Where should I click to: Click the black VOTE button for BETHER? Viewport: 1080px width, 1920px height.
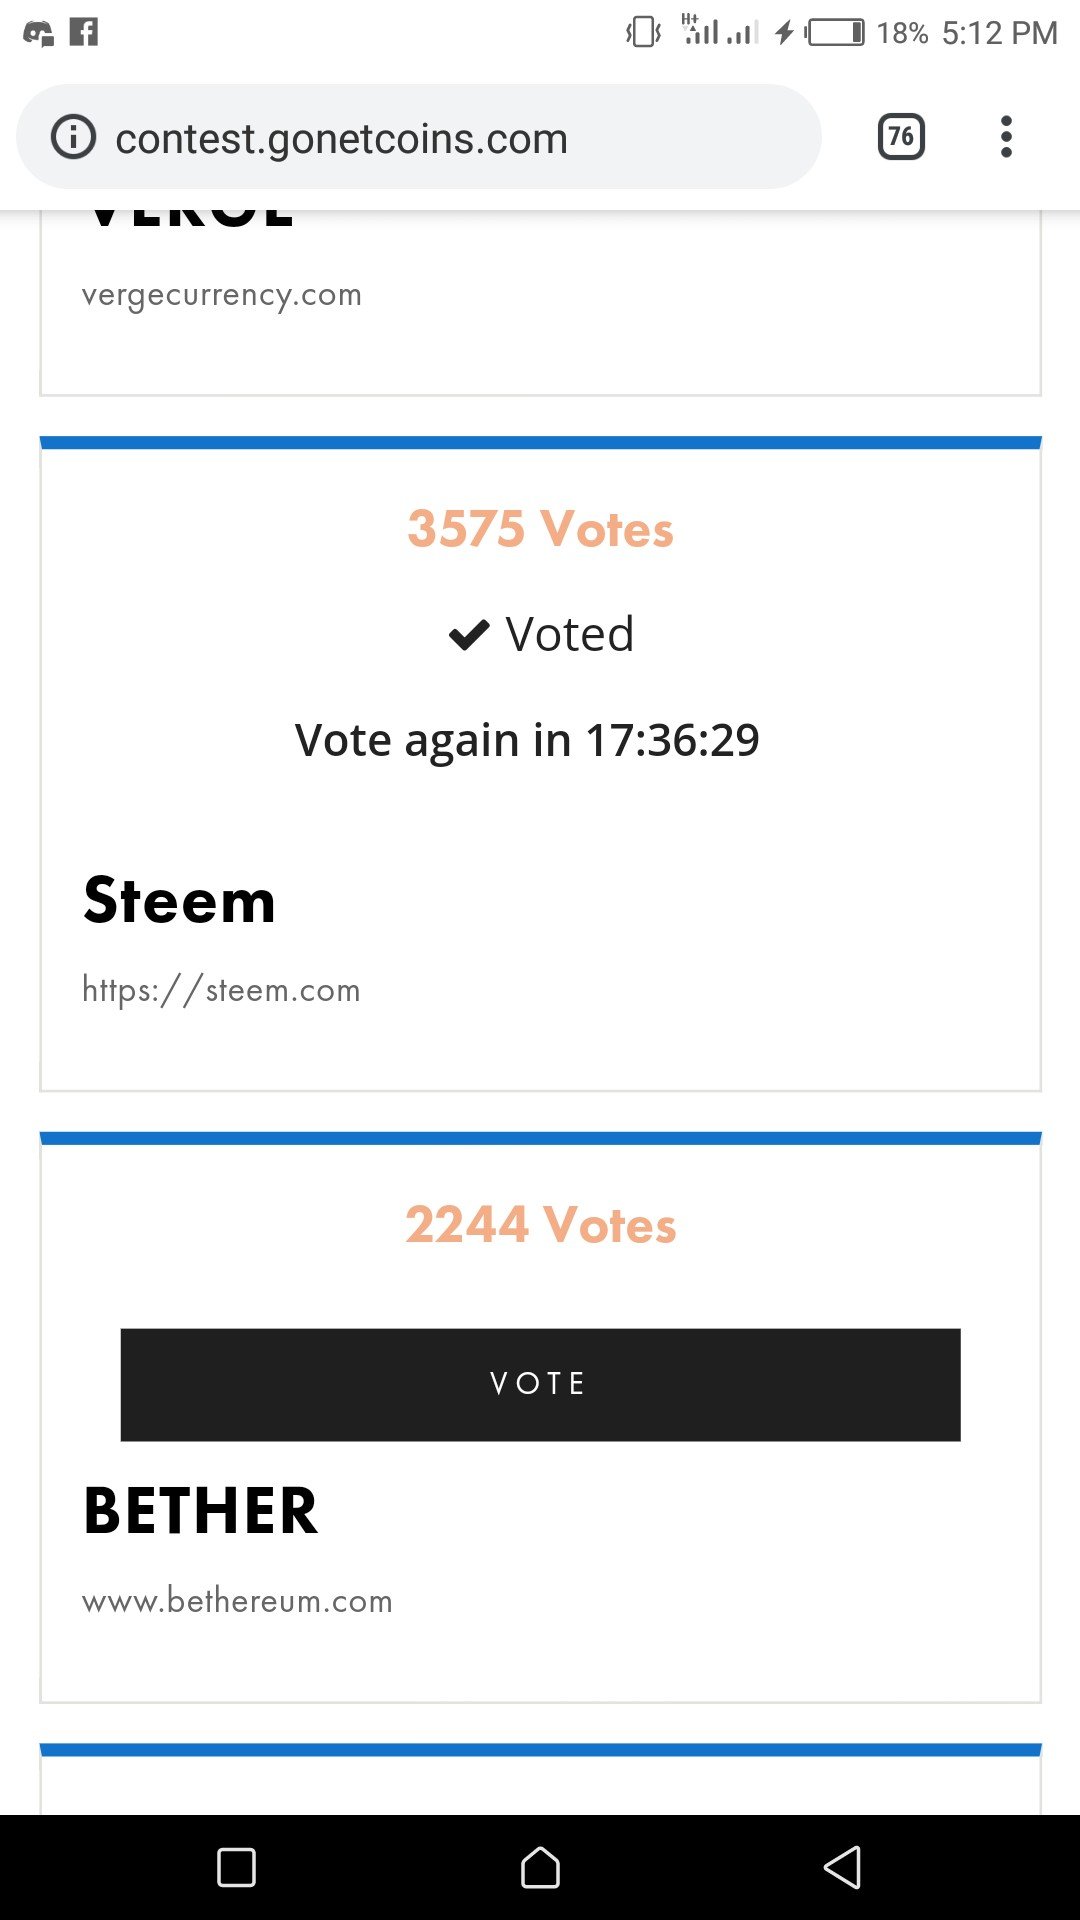540,1384
